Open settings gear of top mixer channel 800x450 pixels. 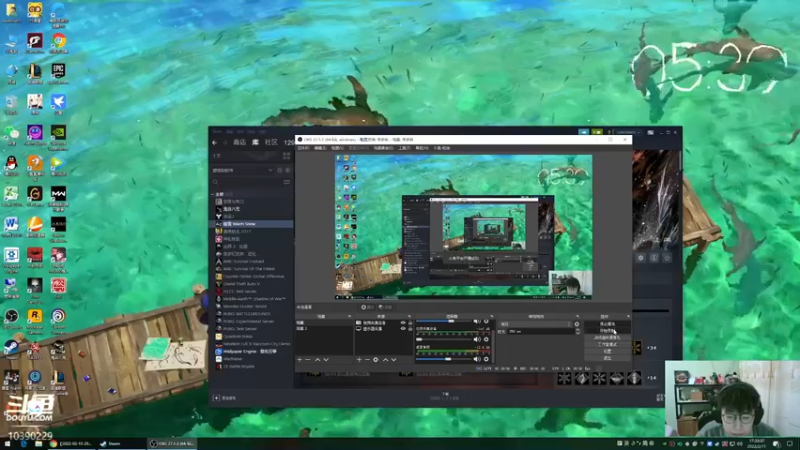pyautogui.click(x=486, y=321)
